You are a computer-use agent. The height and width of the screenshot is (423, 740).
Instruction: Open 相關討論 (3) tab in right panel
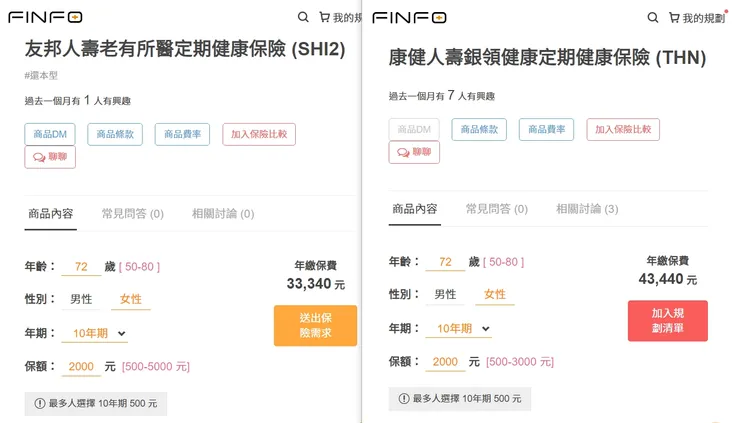(x=587, y=209)
